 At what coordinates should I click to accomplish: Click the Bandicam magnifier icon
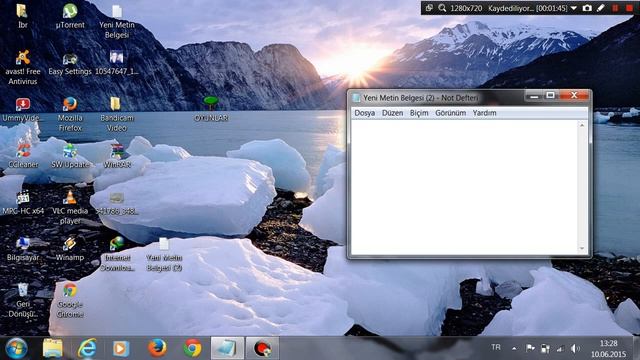coord(442,8)
